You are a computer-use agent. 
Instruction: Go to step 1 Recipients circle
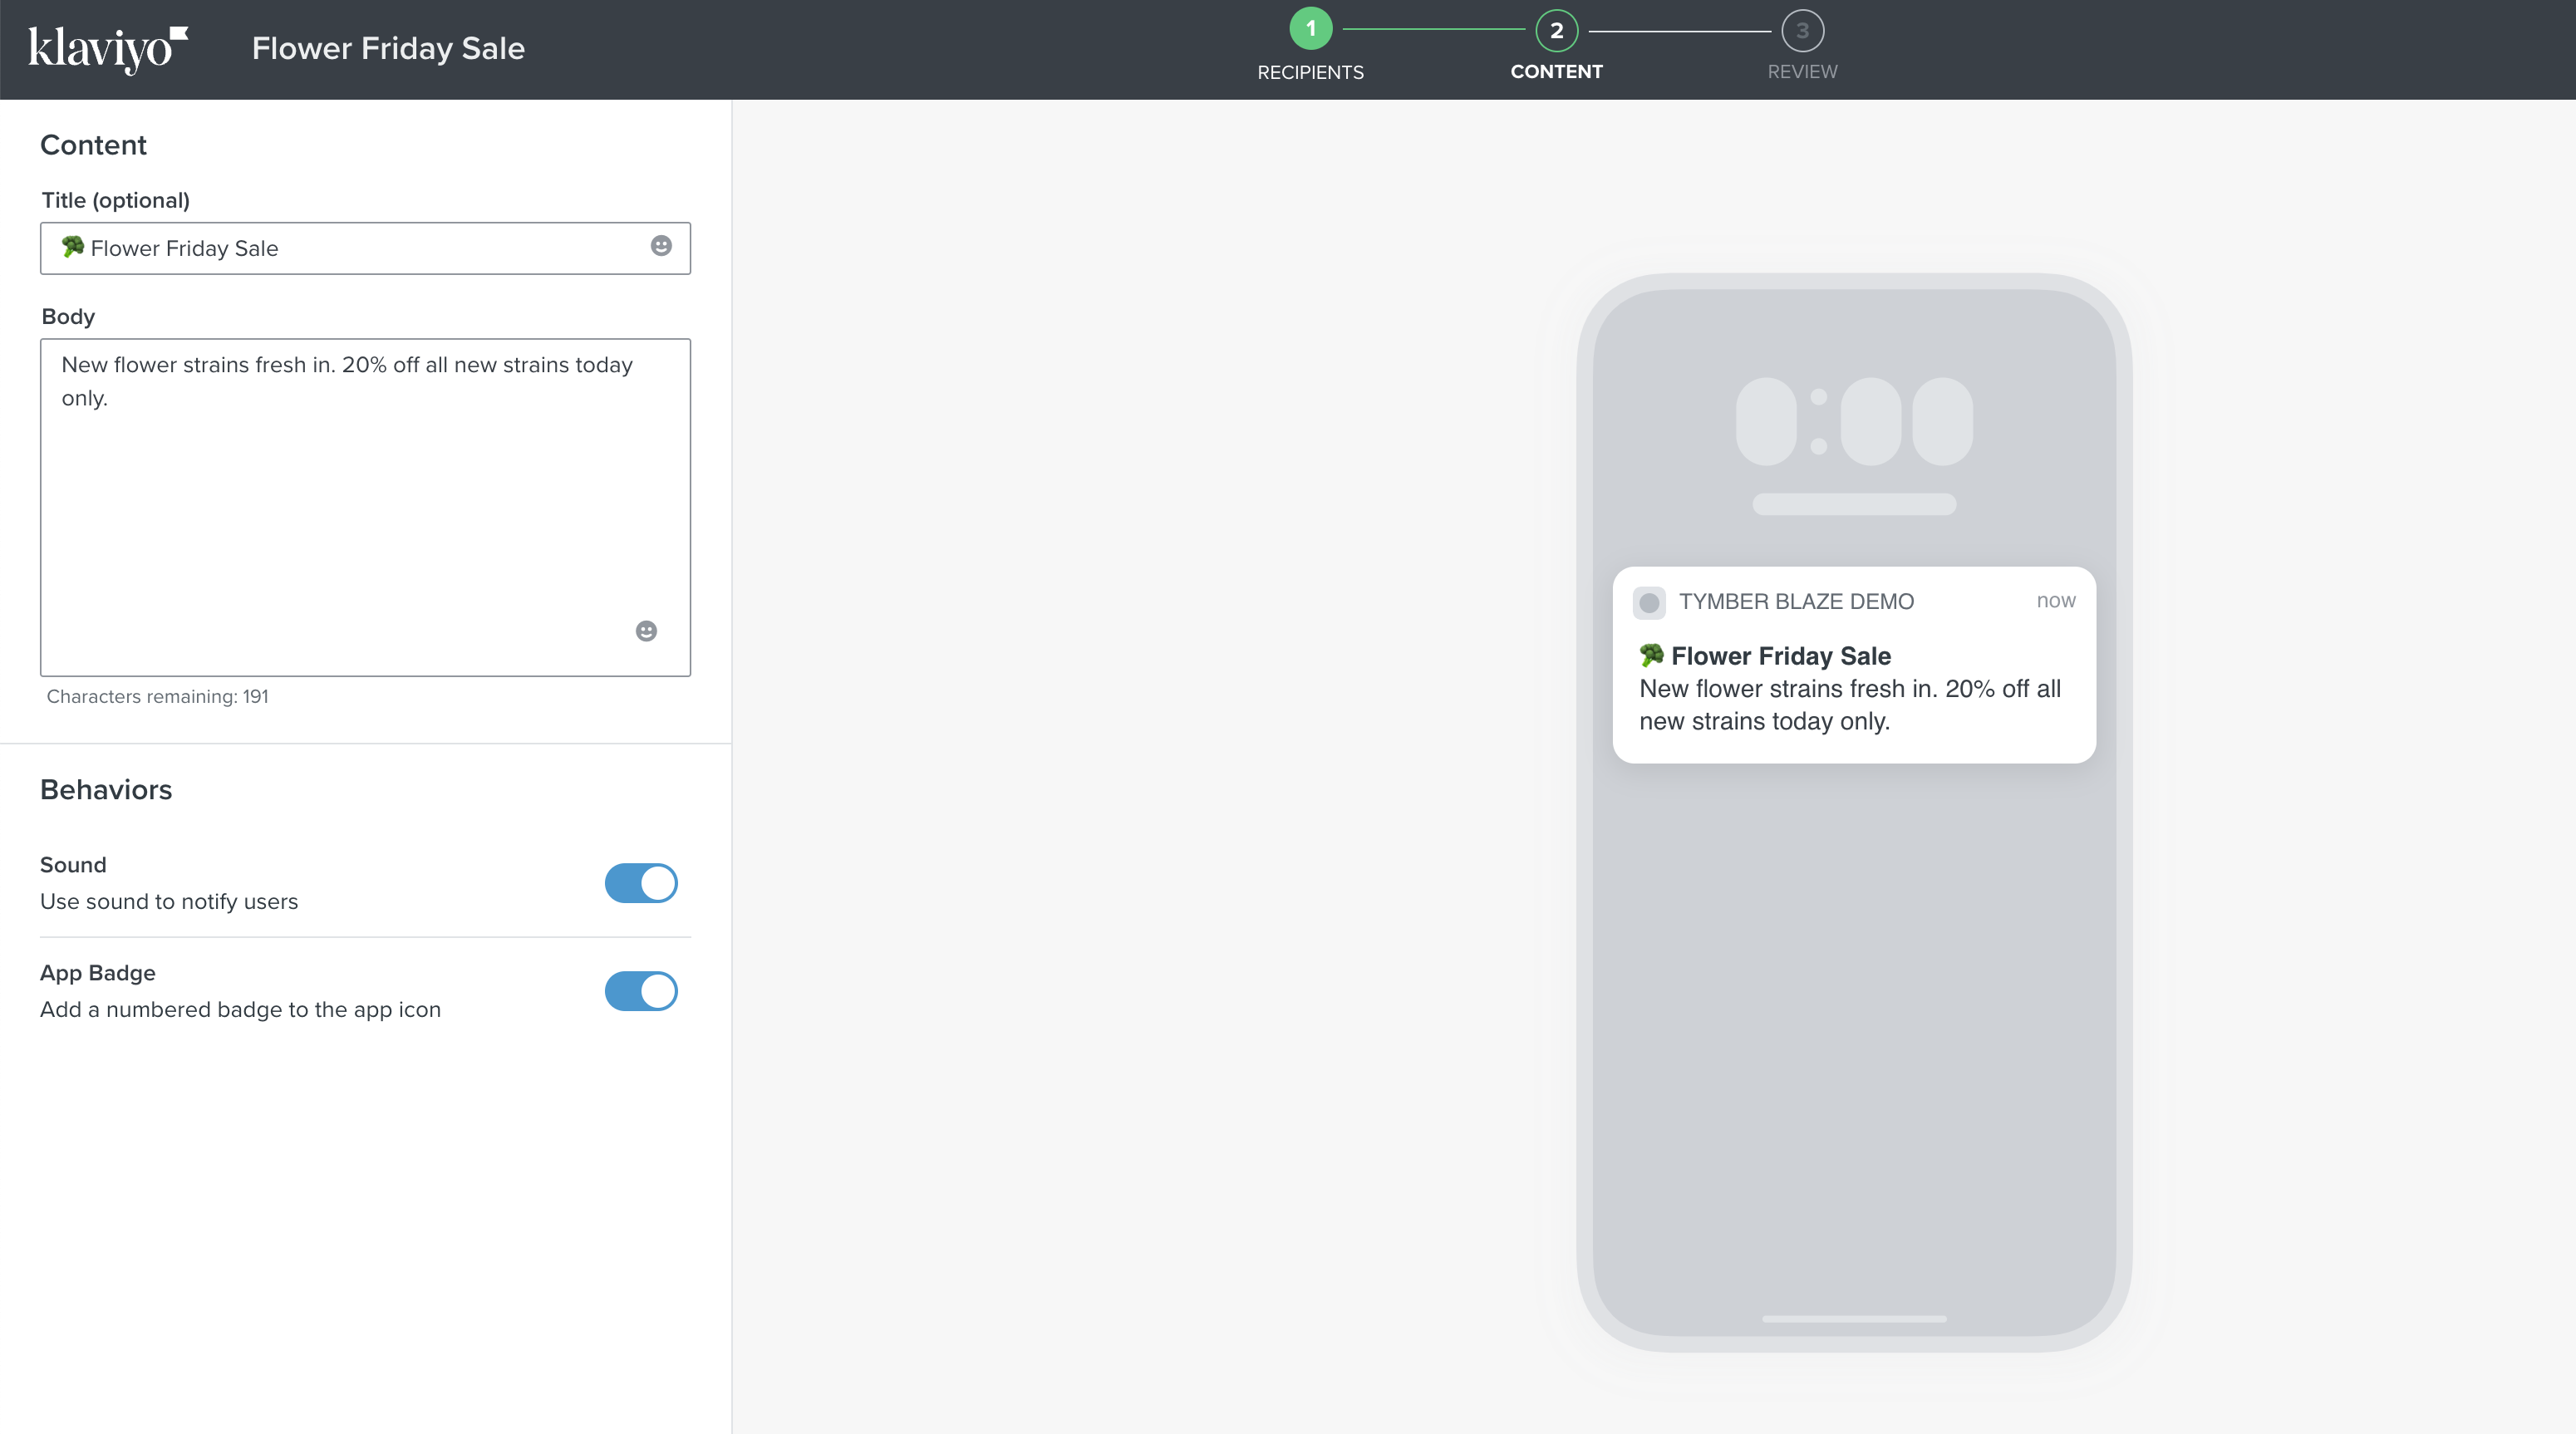(x=1310, y=30)
